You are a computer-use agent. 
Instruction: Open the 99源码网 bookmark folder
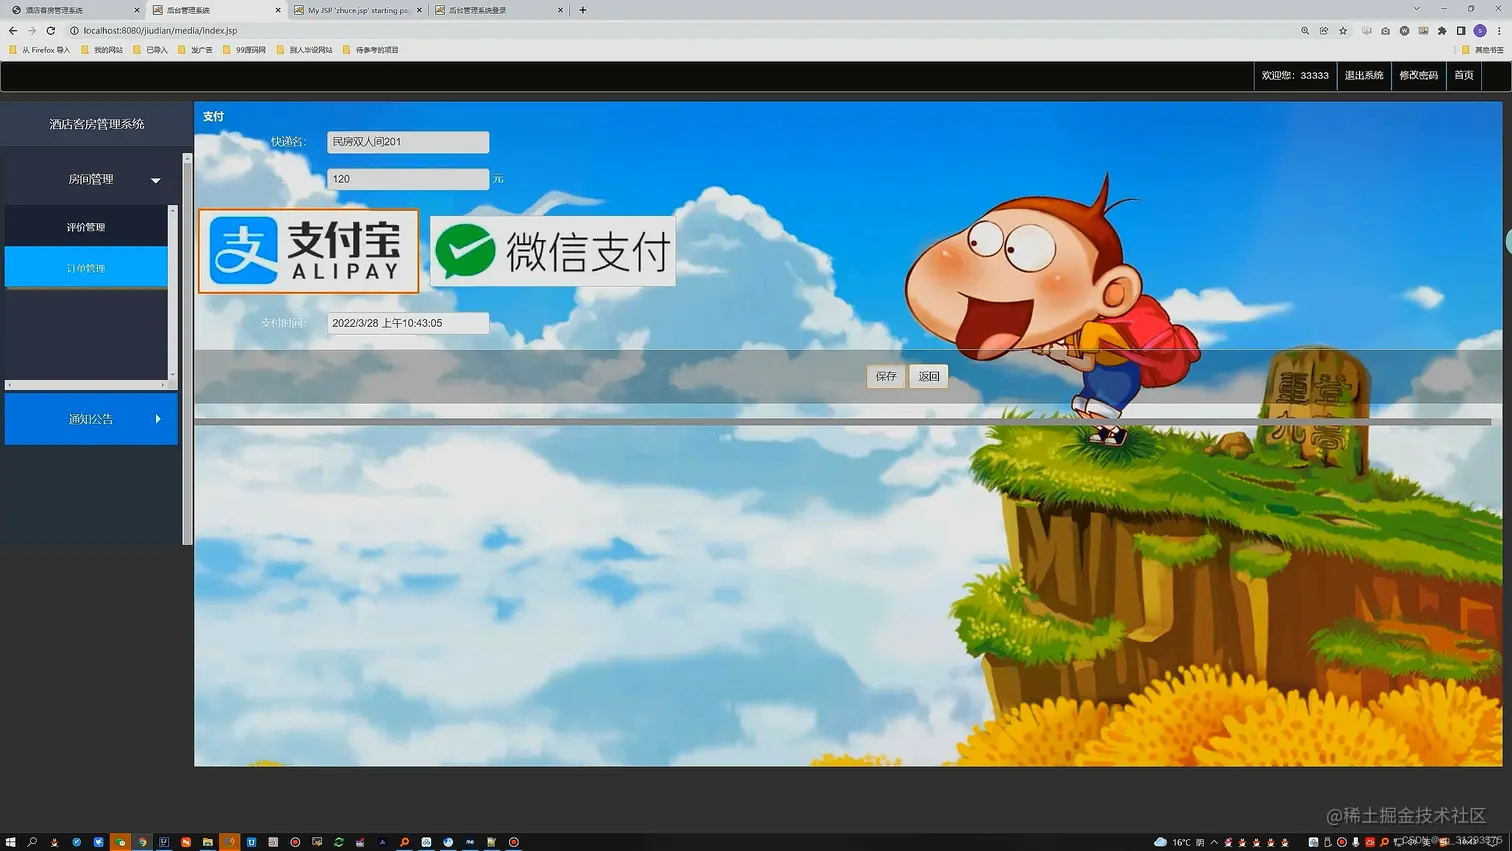click(x=245, y=50)
